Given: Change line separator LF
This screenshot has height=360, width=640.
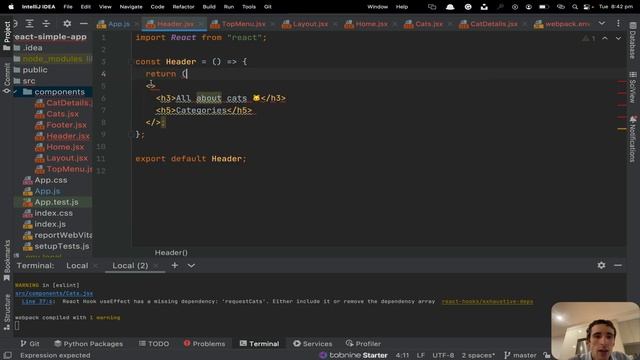Looking at the screenshot, I should (420, 355).
